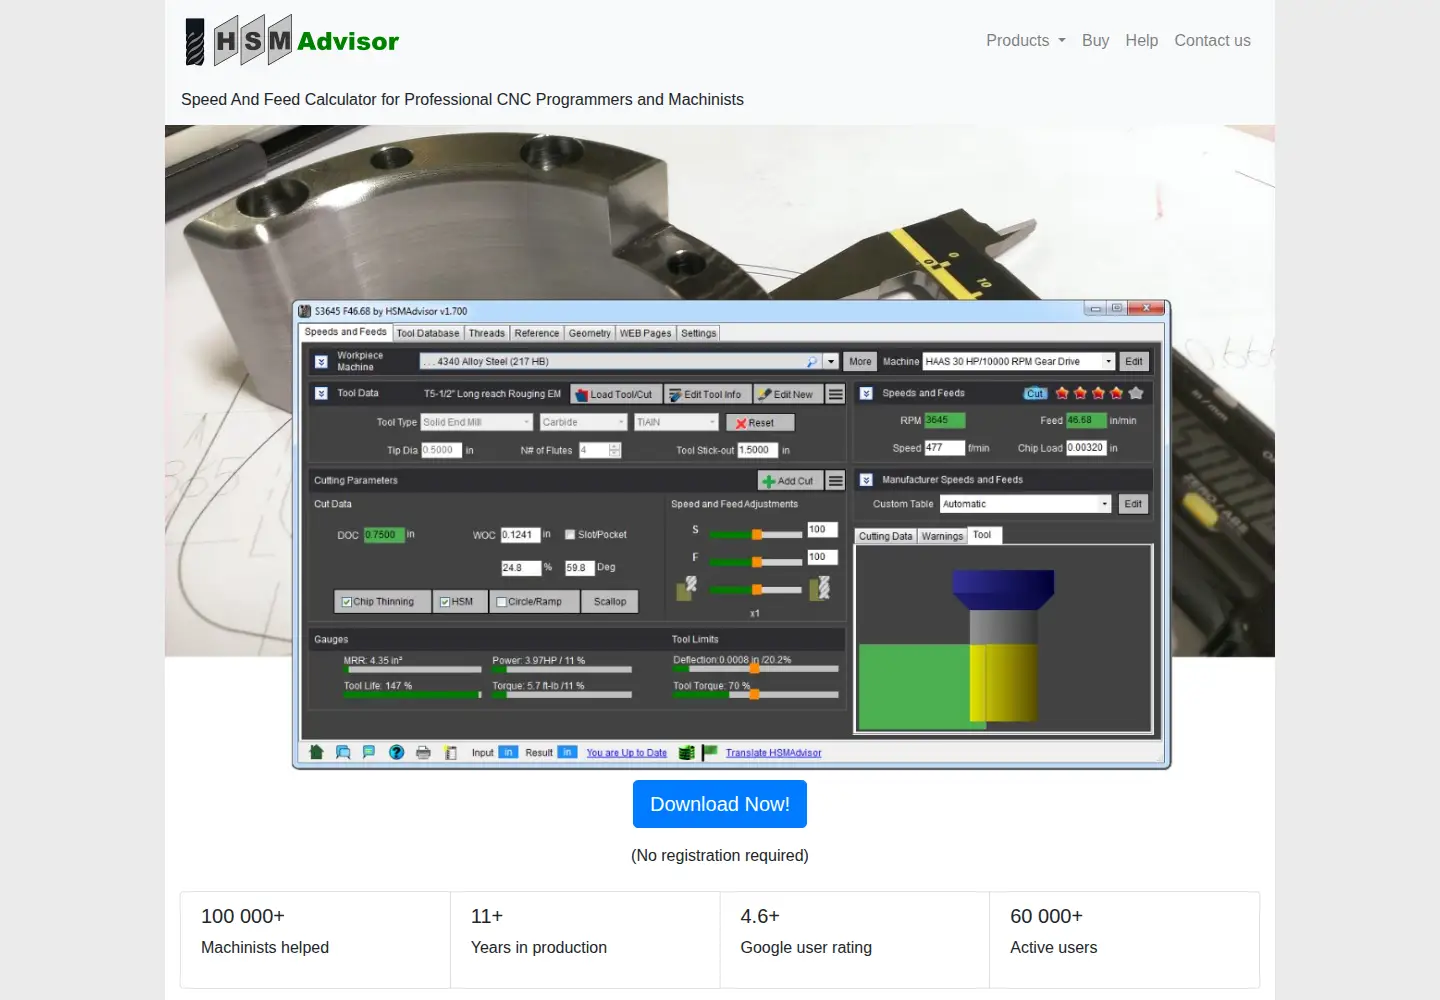This screenshot has width=1440, height=1000.
Task: Open the blue help question mark icon
Action: (397, 752)
